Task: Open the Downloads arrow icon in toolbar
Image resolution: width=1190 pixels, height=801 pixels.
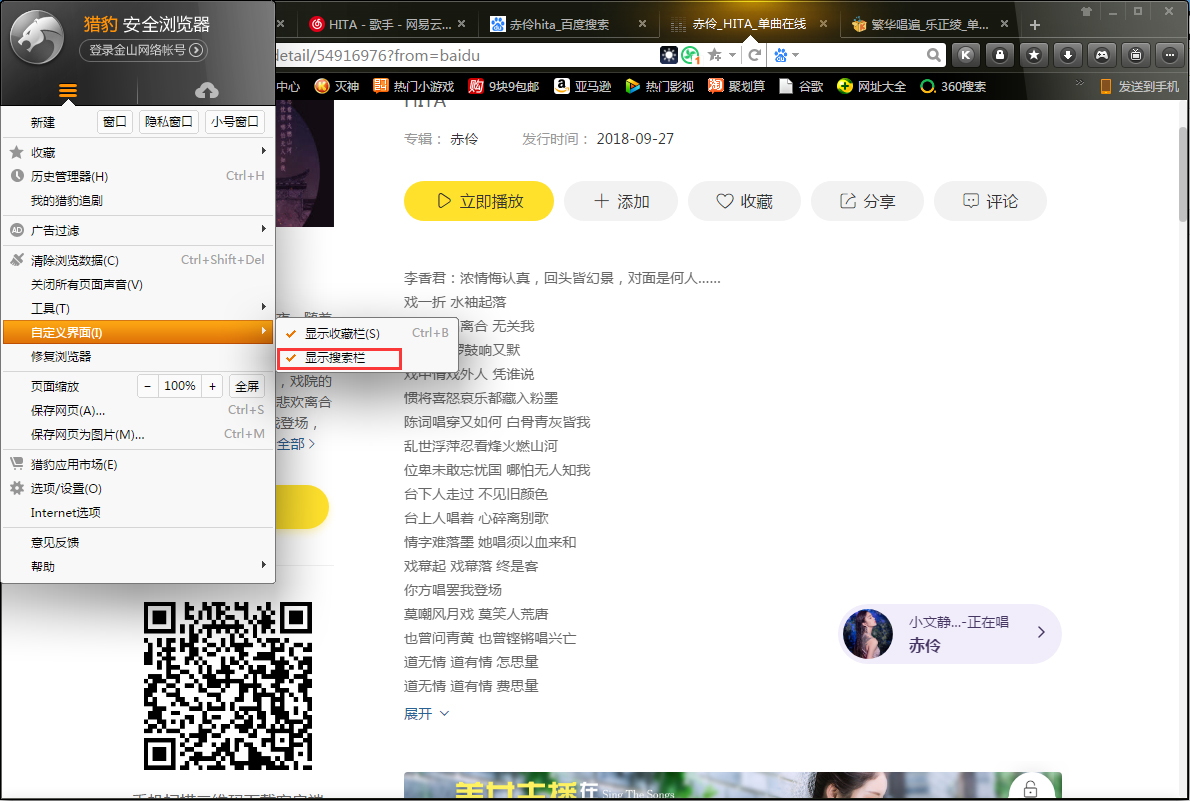Action: click(1068, 54)
